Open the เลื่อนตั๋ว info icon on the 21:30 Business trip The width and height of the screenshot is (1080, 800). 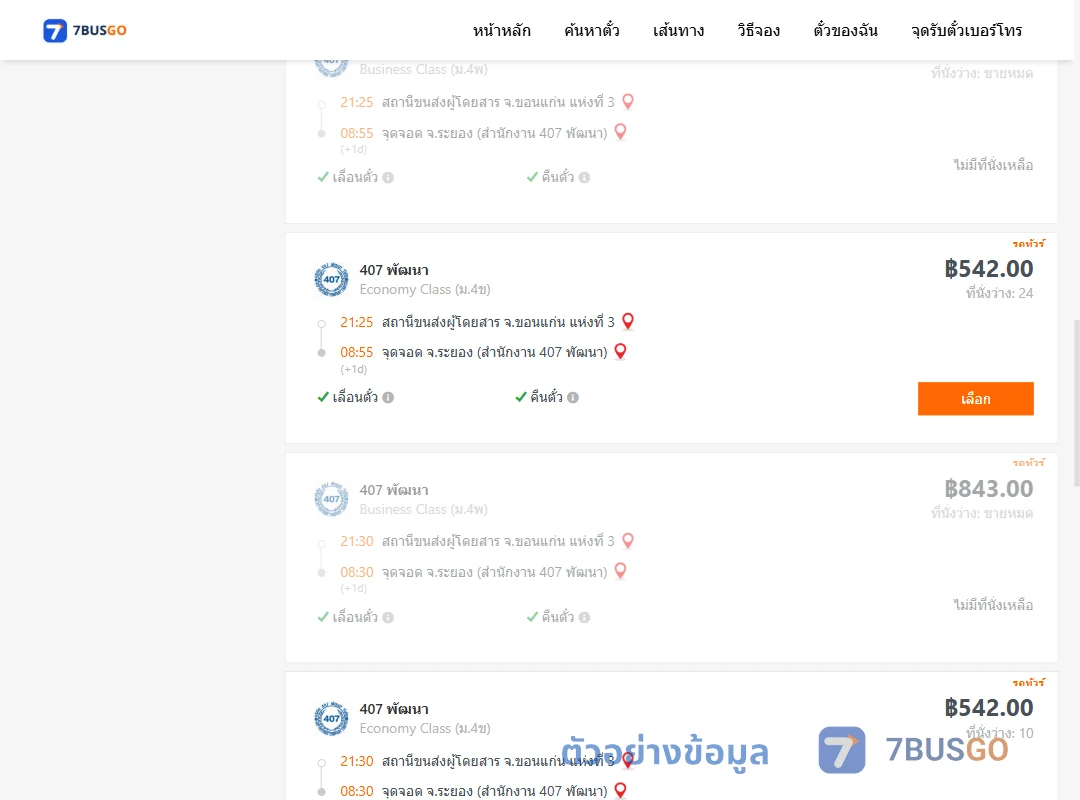tap(388, 617)
